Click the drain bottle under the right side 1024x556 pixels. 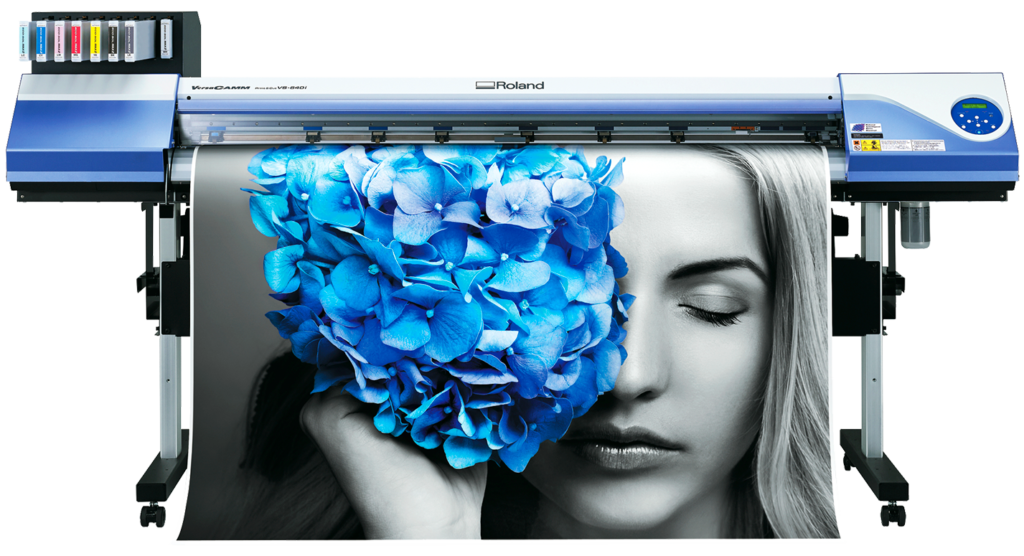[914, 224]
